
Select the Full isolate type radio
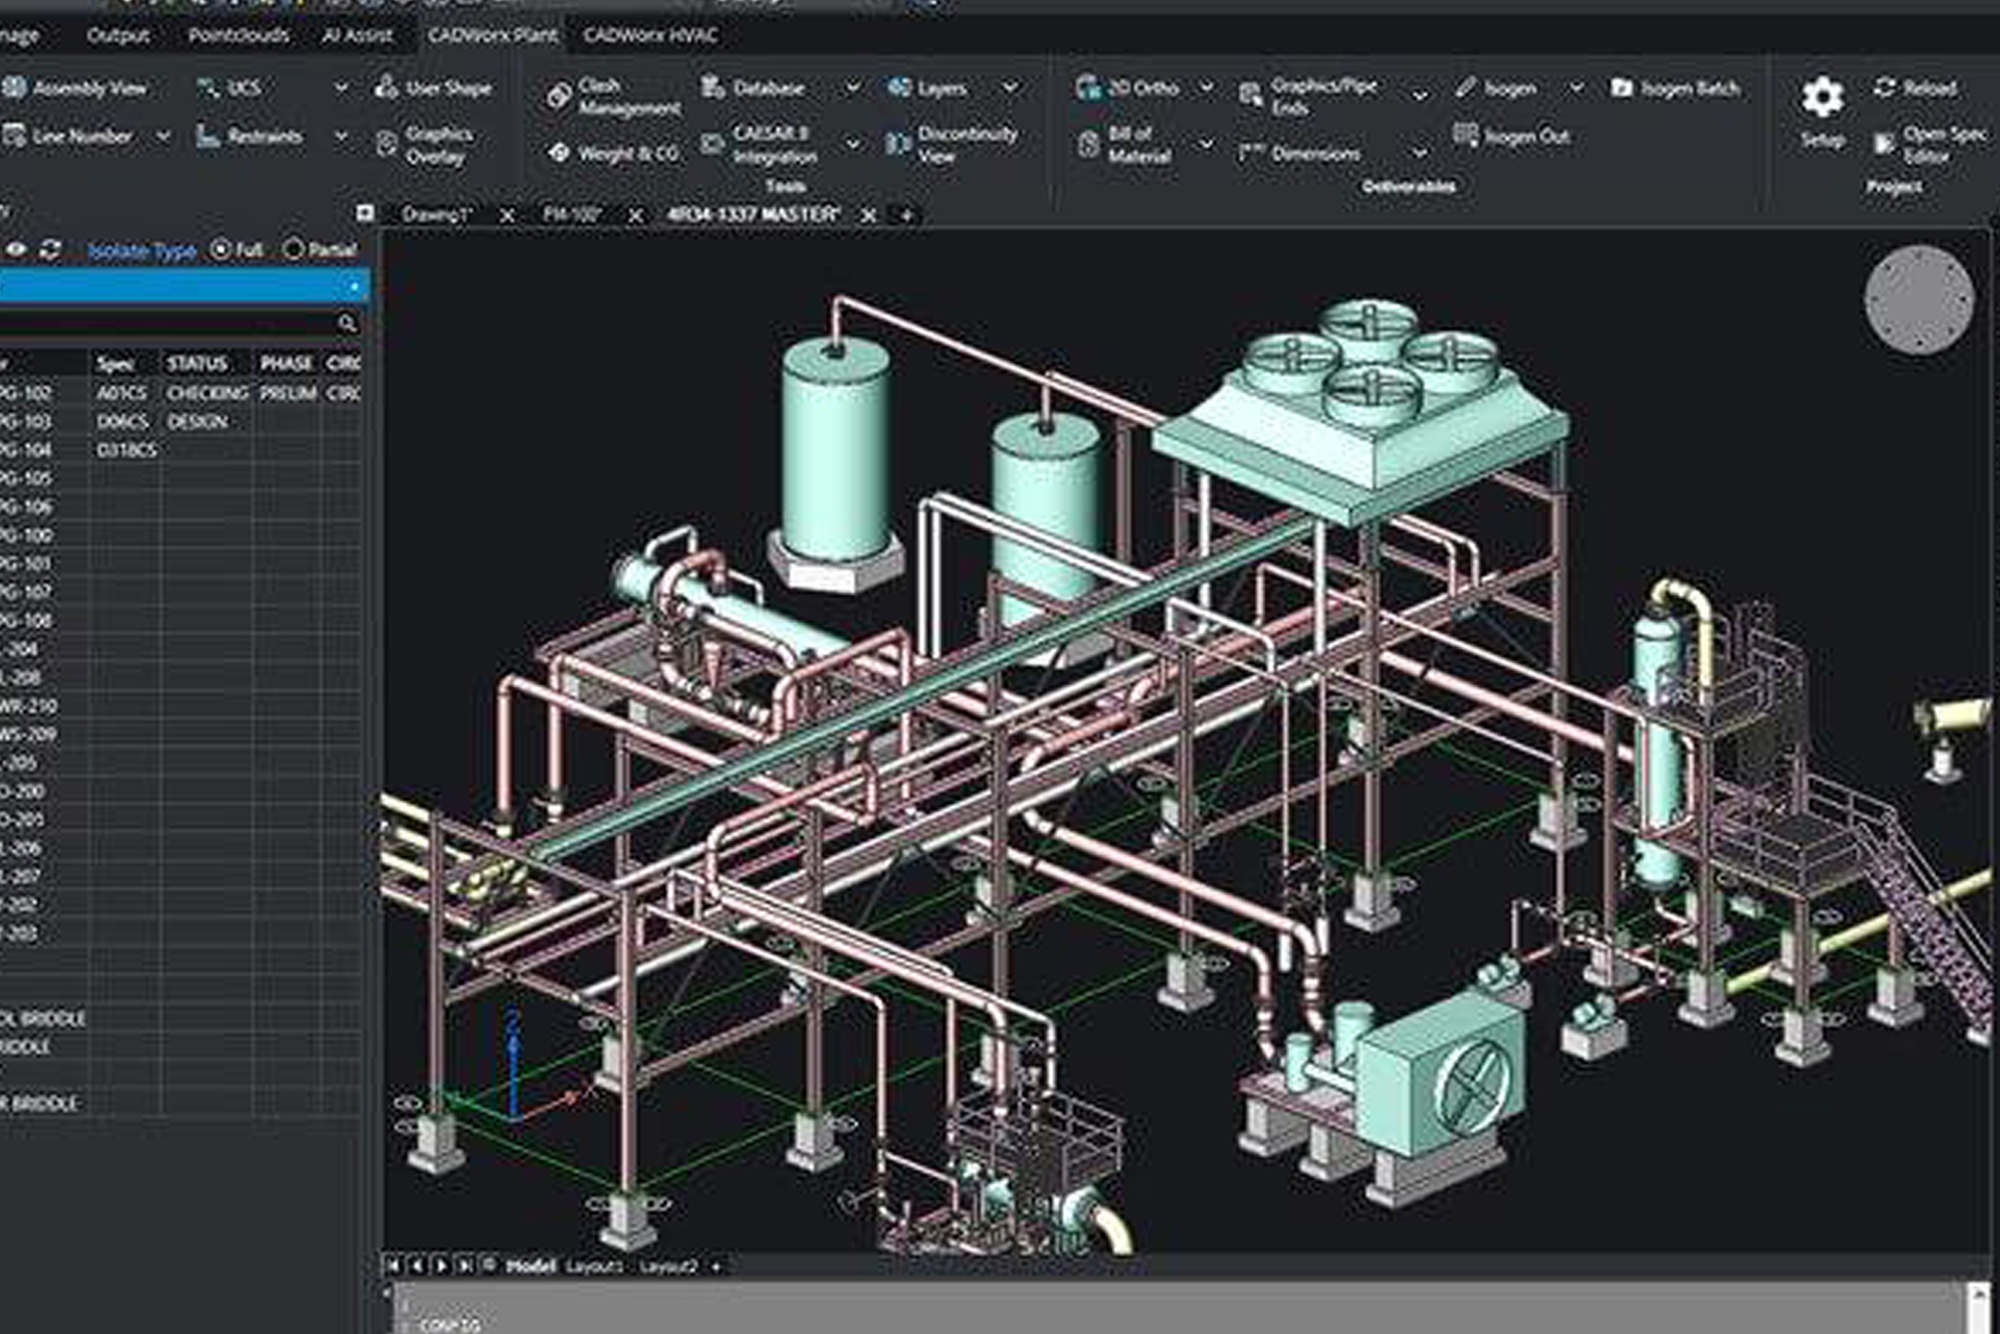click(x=221, y=249)
